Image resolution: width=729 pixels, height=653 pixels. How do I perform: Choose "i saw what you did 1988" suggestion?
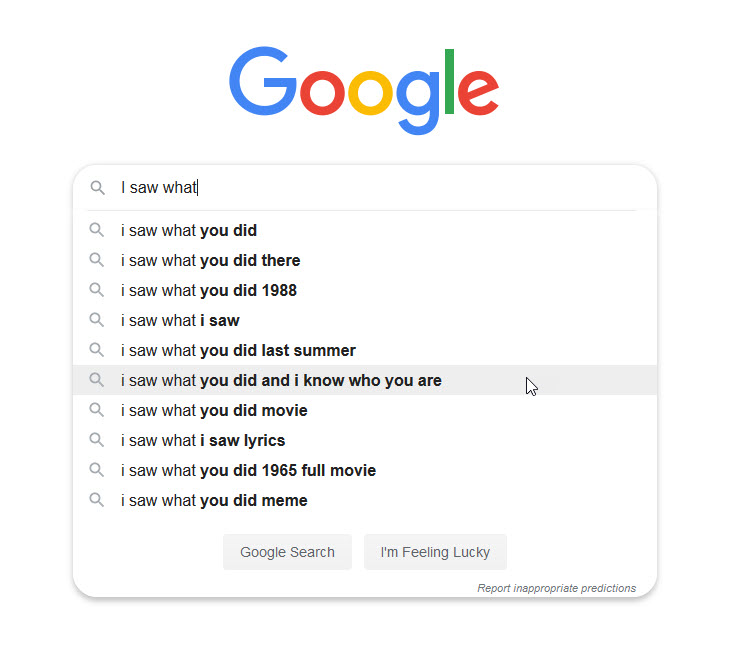[x=209, y=290]
